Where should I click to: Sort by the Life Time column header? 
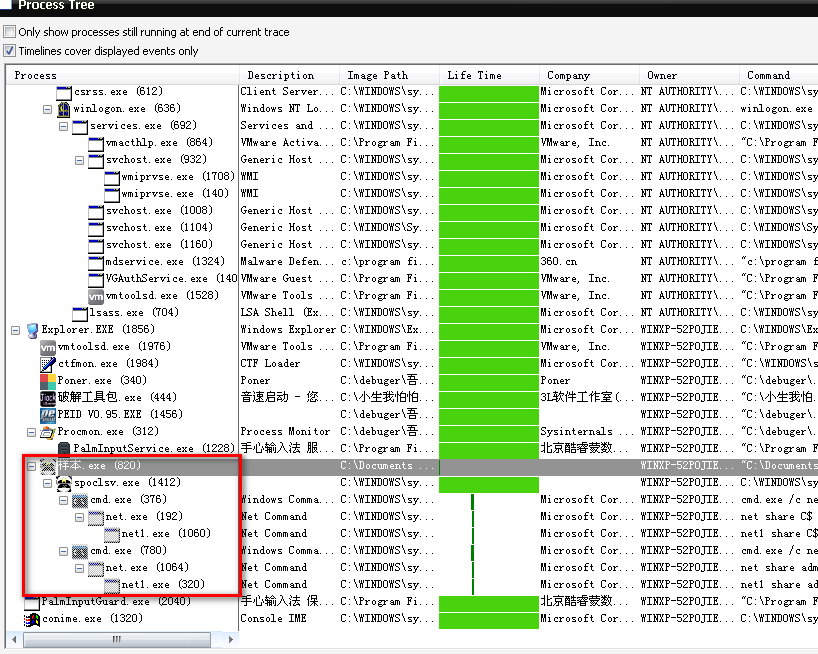point(488,76)
